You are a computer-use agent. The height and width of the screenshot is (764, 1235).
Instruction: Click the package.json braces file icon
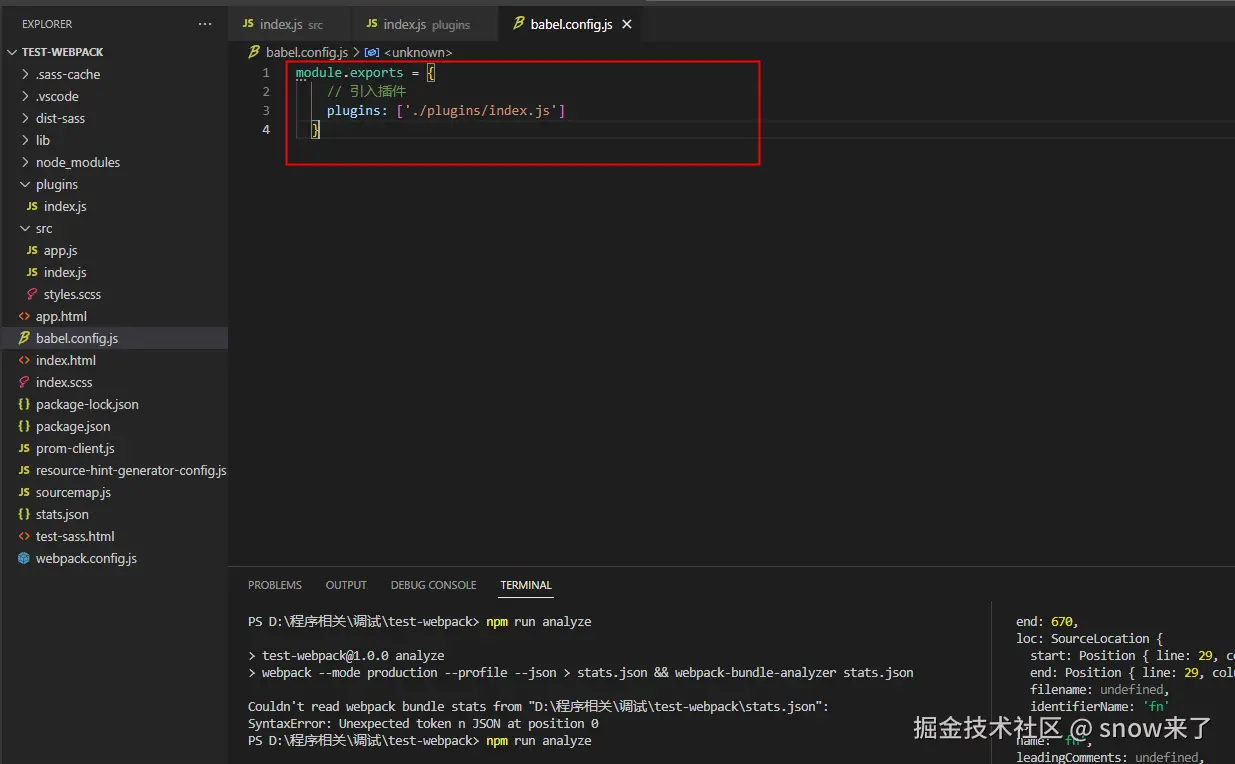pos(24,426)
